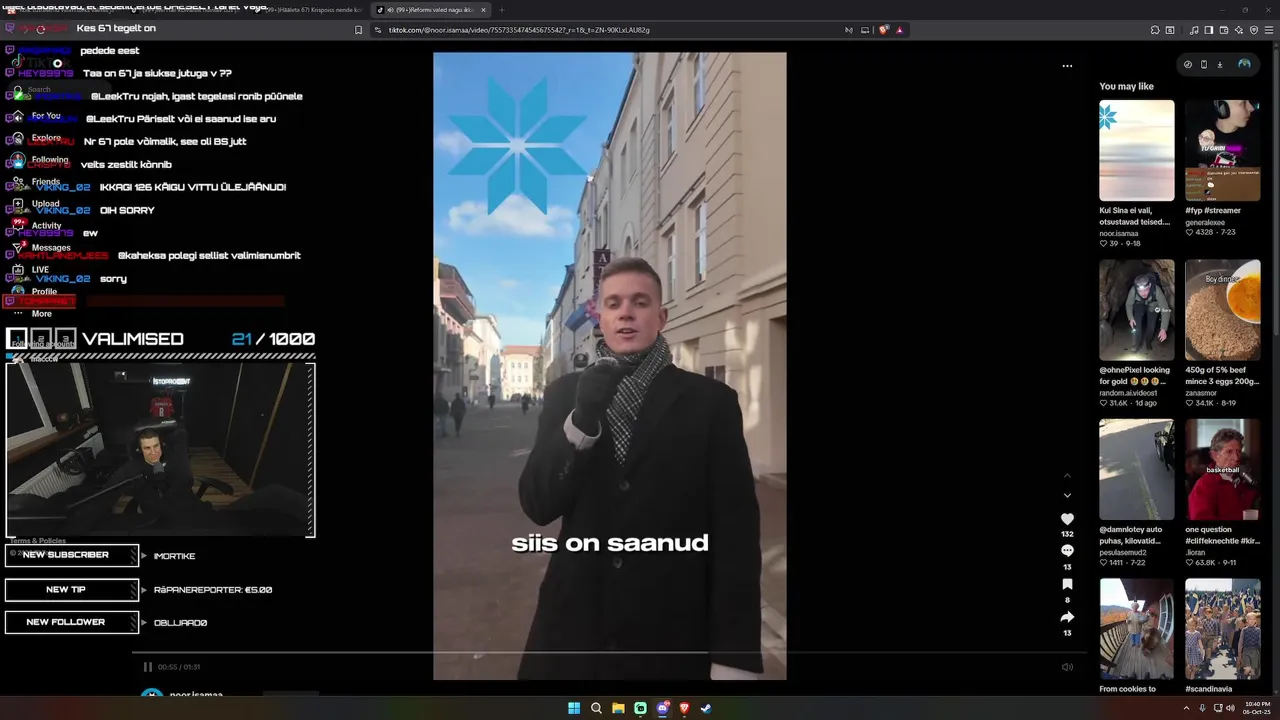Click the random.ai.videos1 author name
1280x720 pixels.
coord(1128,393)
